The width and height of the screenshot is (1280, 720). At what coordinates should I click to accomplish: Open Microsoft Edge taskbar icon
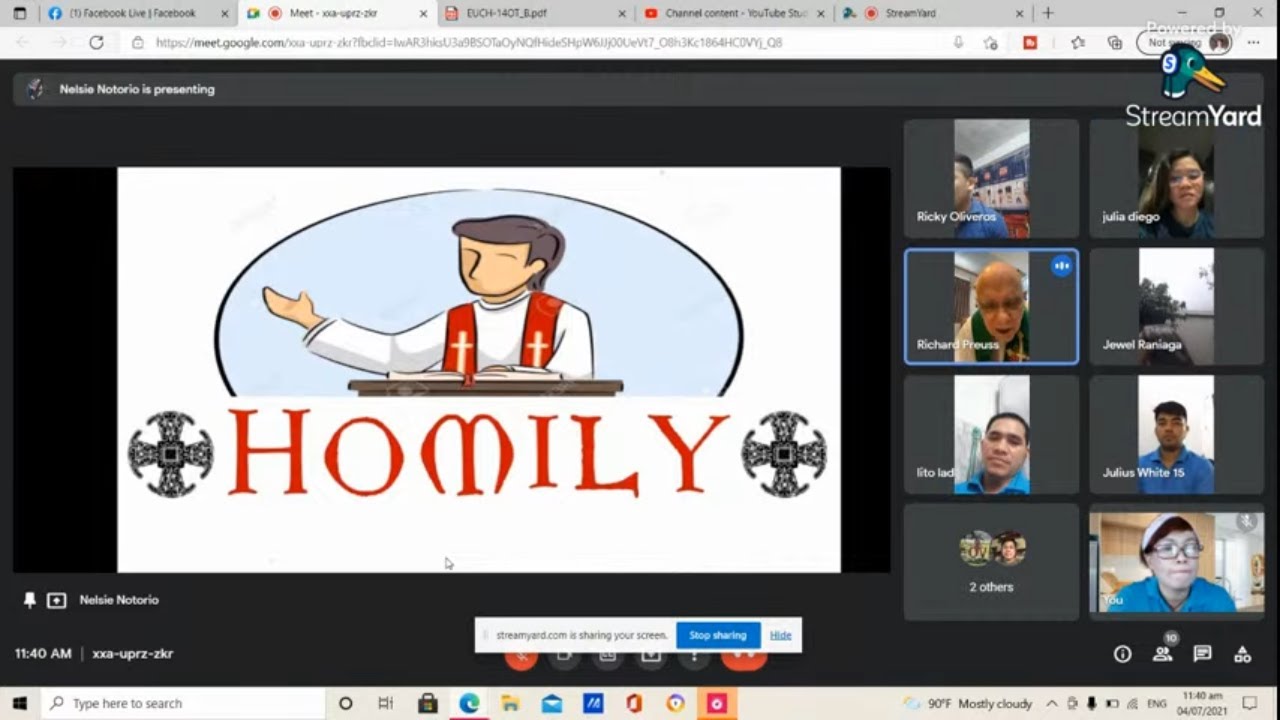point(469,703)
